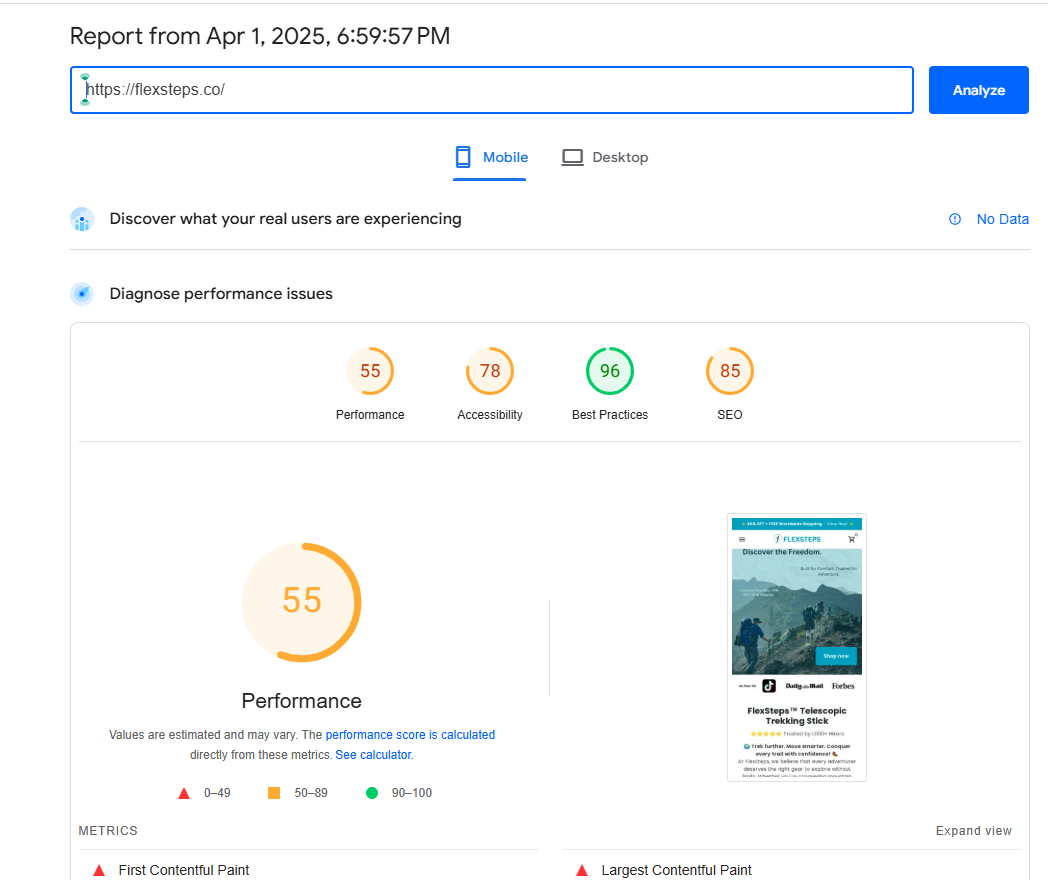1048x880 pixels.
Task: Click the large Performance score circle
Action: click(x=301, y=602)
